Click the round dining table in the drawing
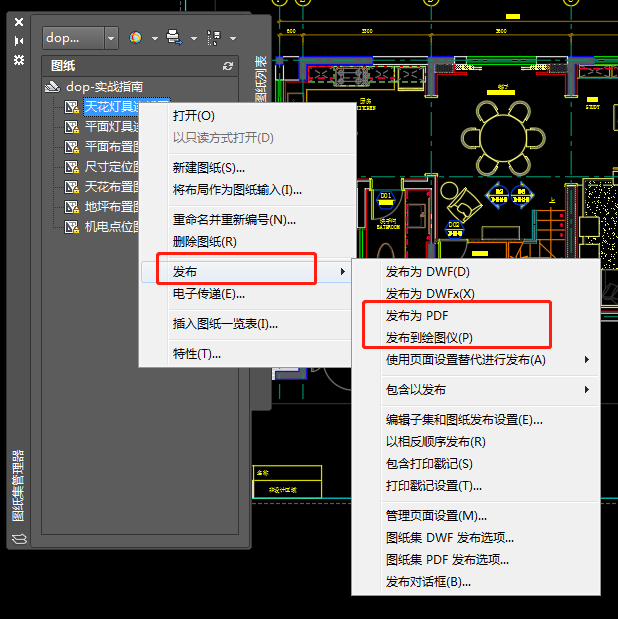The height and width of the screenshot is (619, 618). [503, 138]
